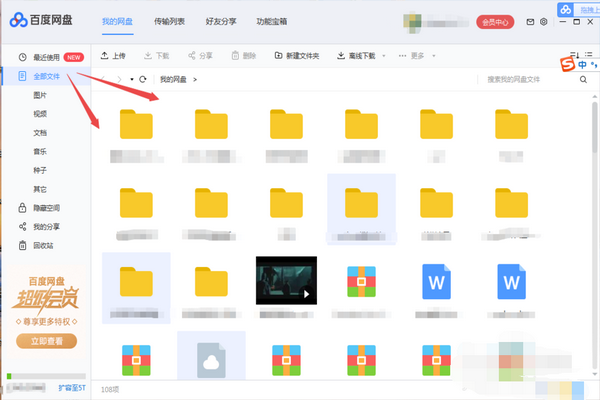This screenshot has width=600, height=400.
Task: Open the navigation history dropdown triangle
Action: pyautogui.click(x=132, y=80)
